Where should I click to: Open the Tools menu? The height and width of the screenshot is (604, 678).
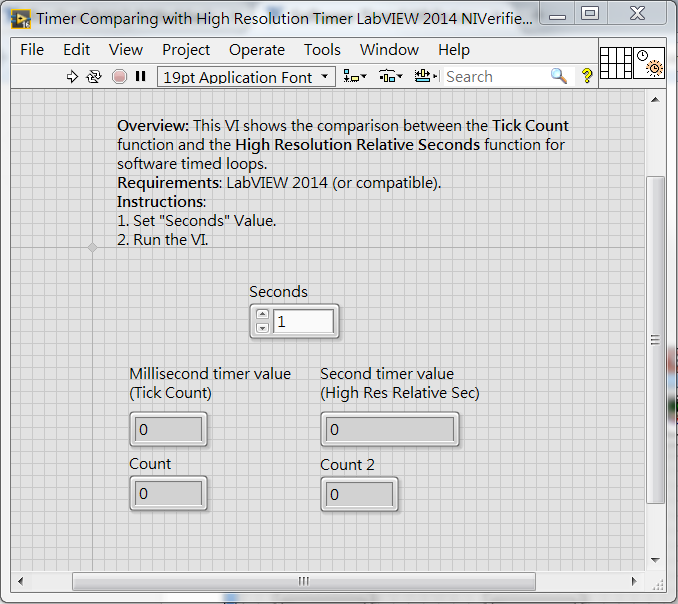coord(322,50)
